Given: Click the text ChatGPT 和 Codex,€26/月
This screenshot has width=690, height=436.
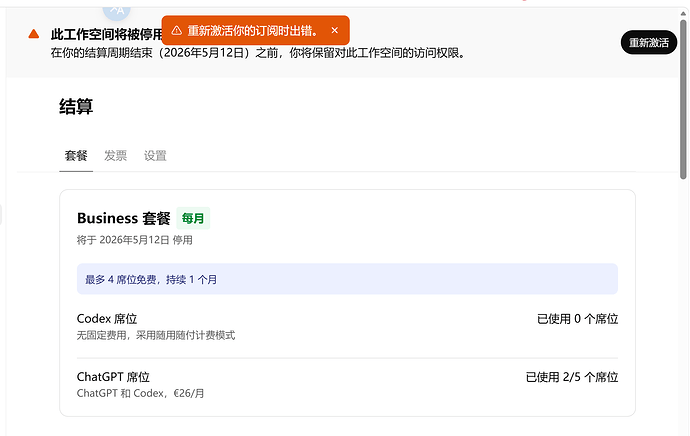Looking at the screenshot, I should [x=140, y=393].
